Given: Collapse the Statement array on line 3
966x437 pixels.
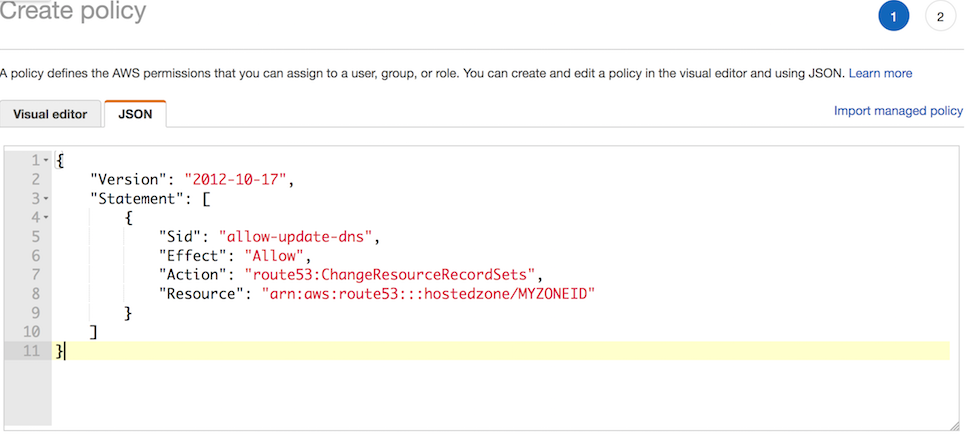Looking at the screenshot, I should pyautogui.click(x=46, y=199).
